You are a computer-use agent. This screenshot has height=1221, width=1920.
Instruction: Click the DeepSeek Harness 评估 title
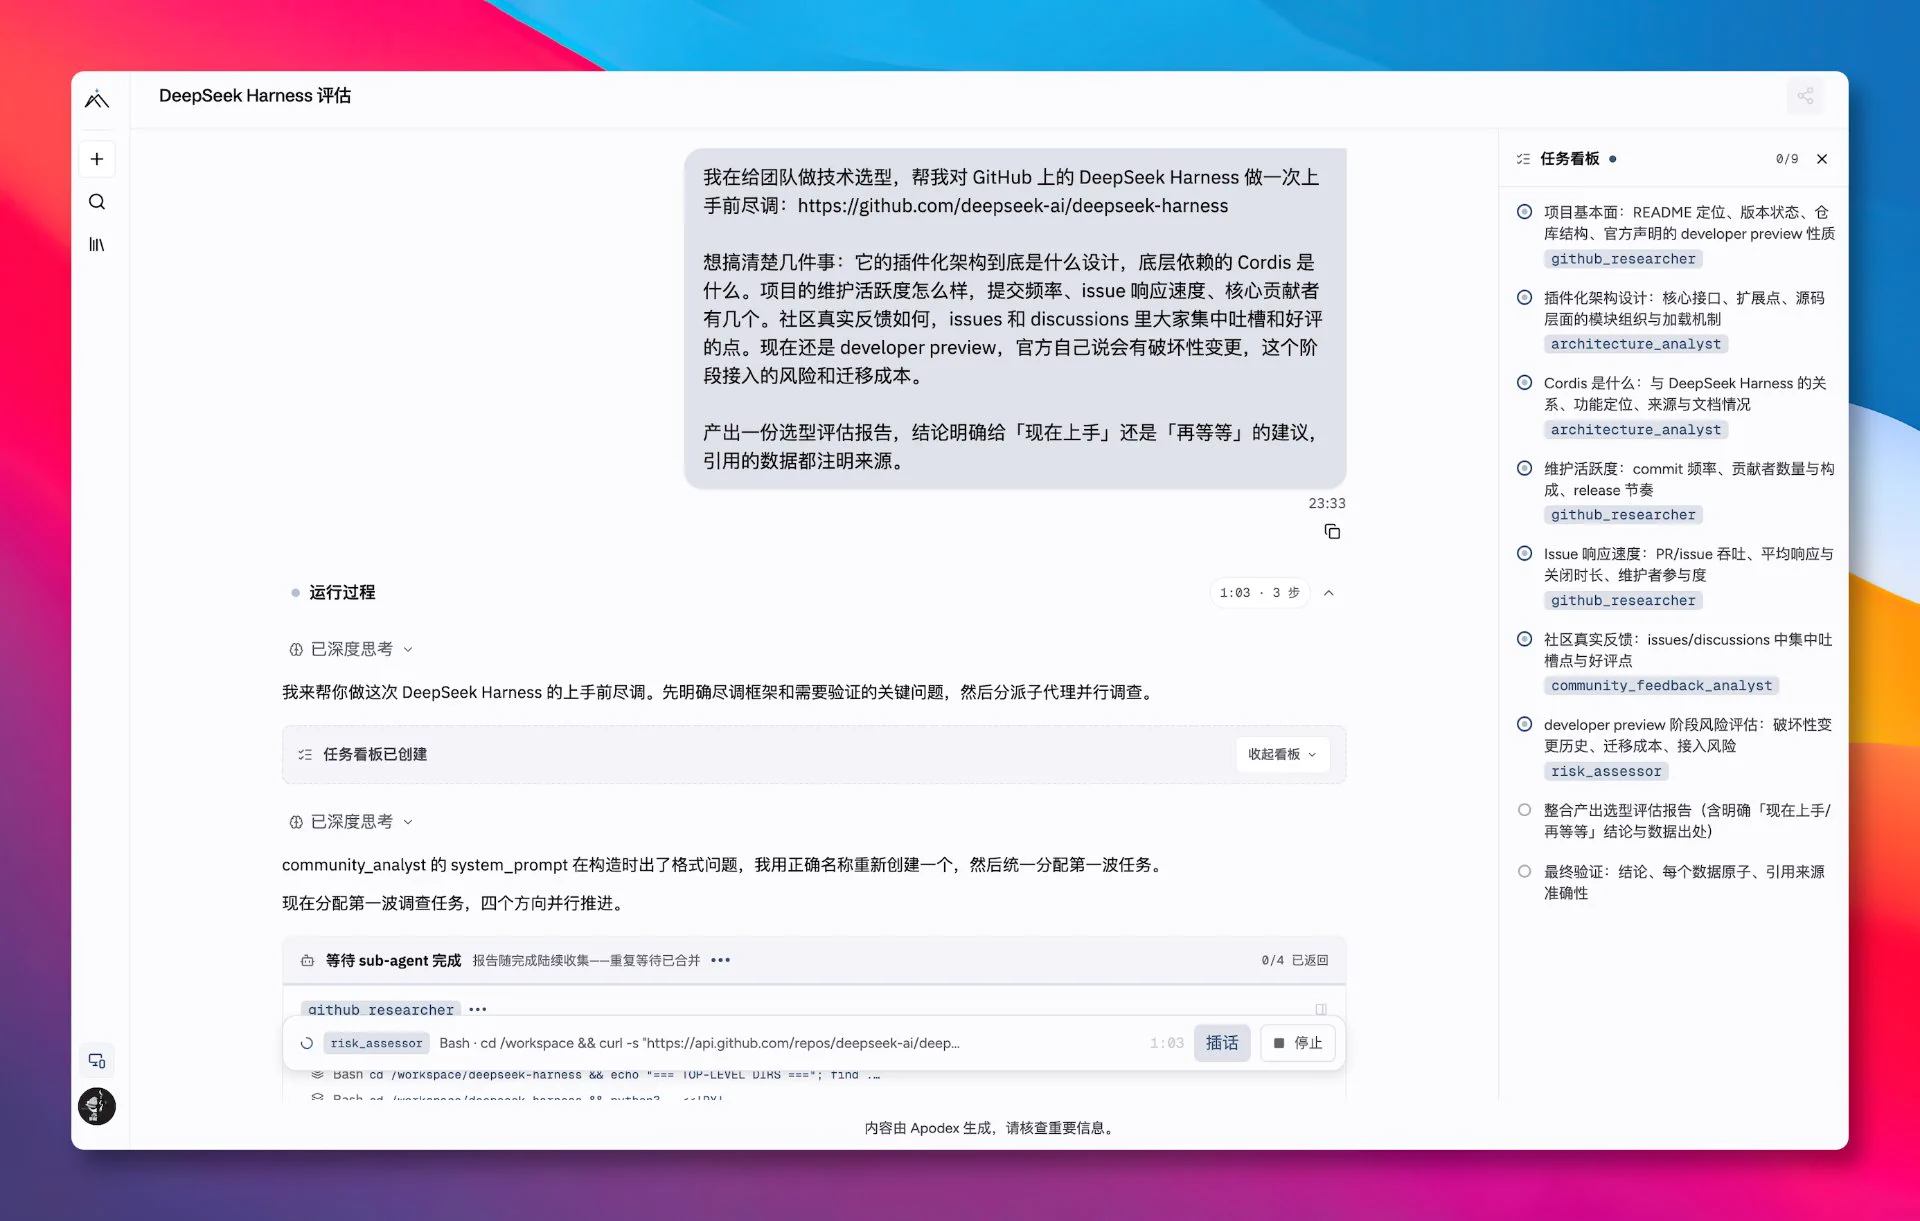point(255,96)
